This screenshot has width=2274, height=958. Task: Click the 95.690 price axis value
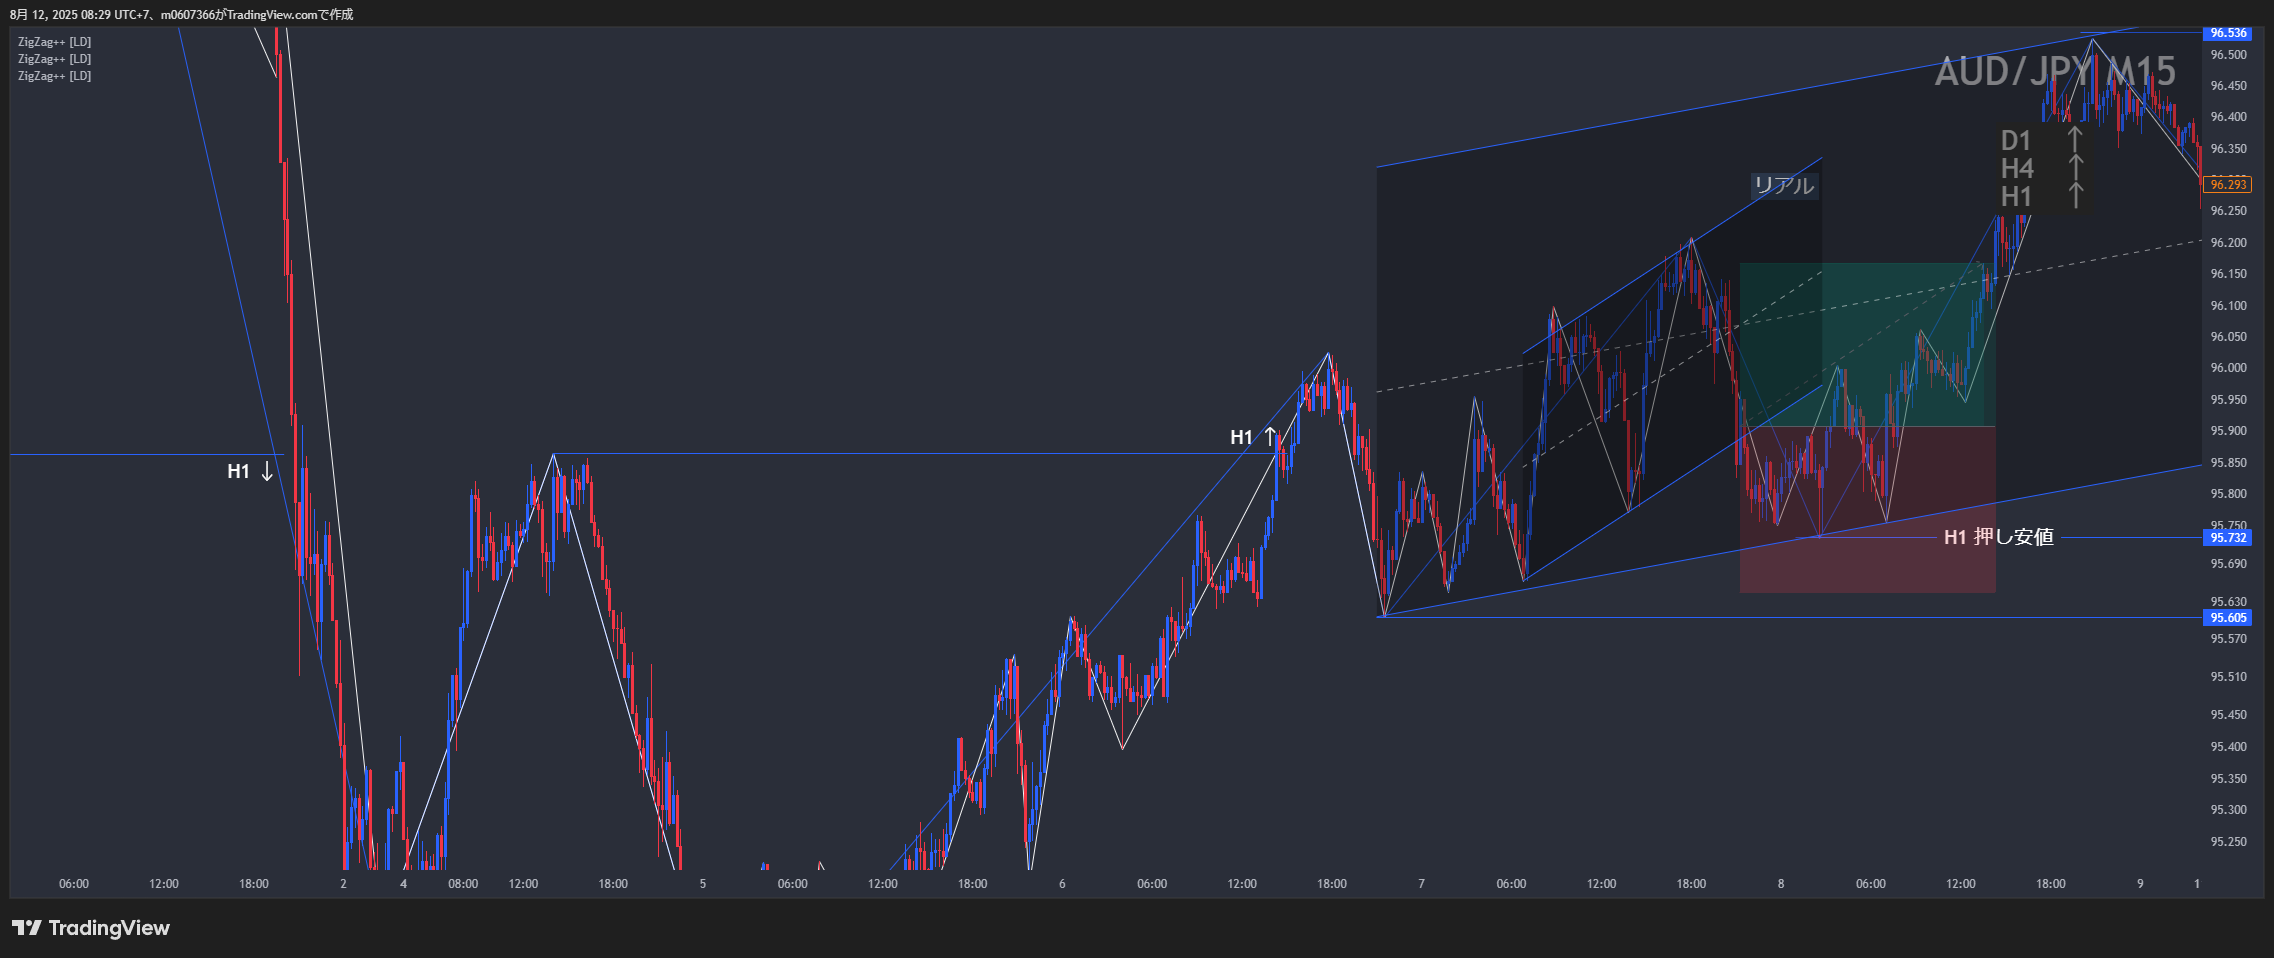[2228, 564]
